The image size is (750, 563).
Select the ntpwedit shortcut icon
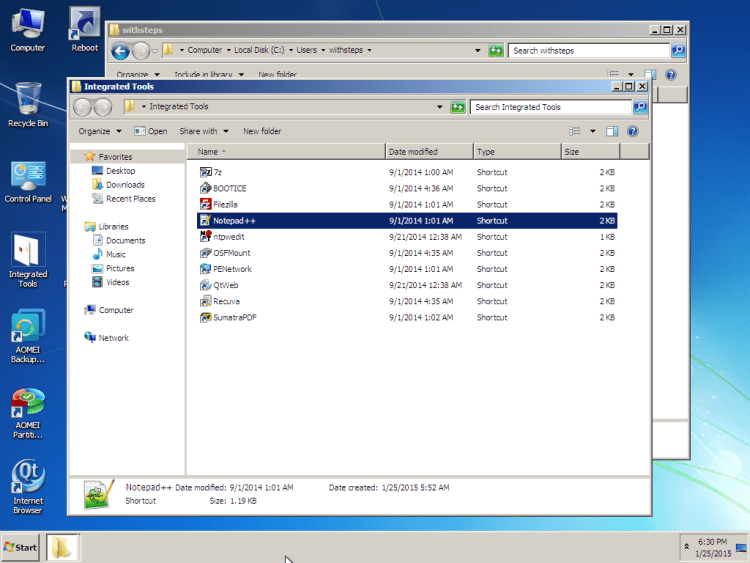(x=206, y=237)
